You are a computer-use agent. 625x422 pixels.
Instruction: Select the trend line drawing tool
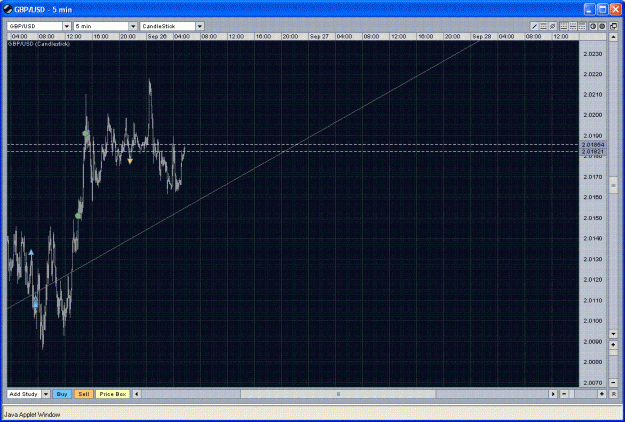click(x=535, y=27)
